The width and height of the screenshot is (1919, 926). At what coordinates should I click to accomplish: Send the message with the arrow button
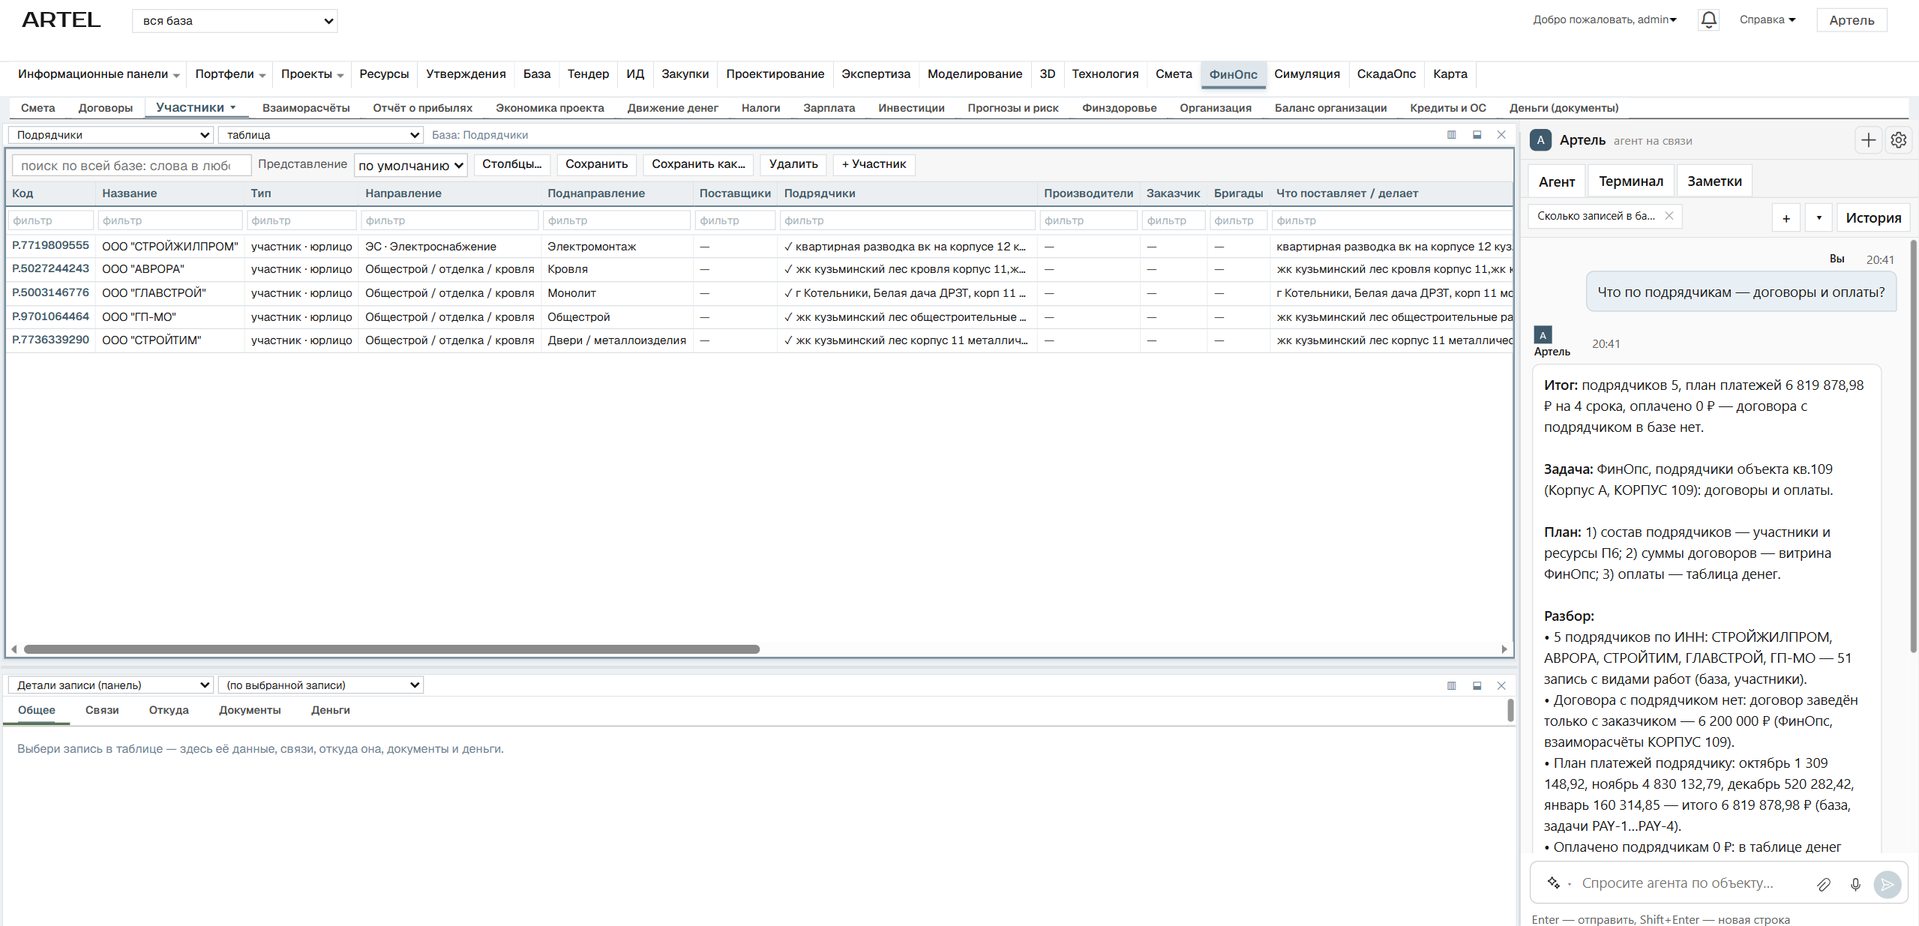(1887, 884)
